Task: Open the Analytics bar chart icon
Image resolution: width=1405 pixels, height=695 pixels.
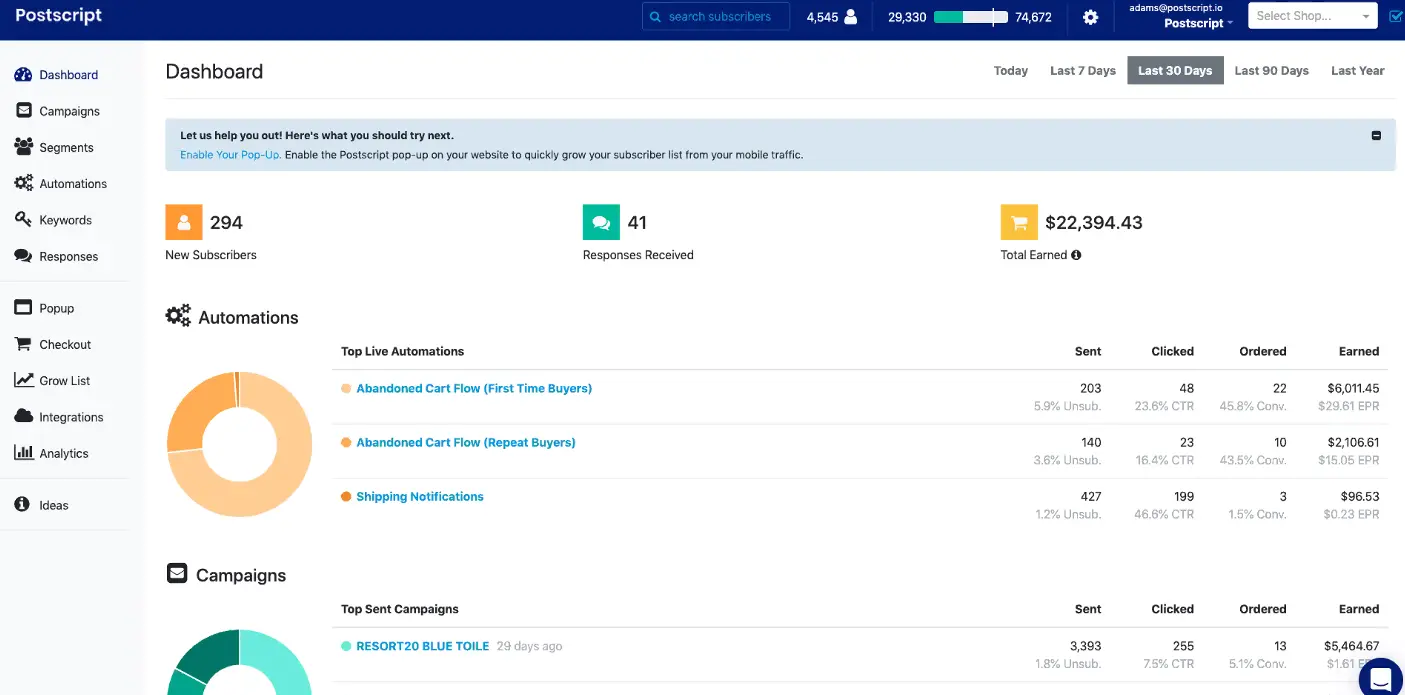Action: pos(23,453)
